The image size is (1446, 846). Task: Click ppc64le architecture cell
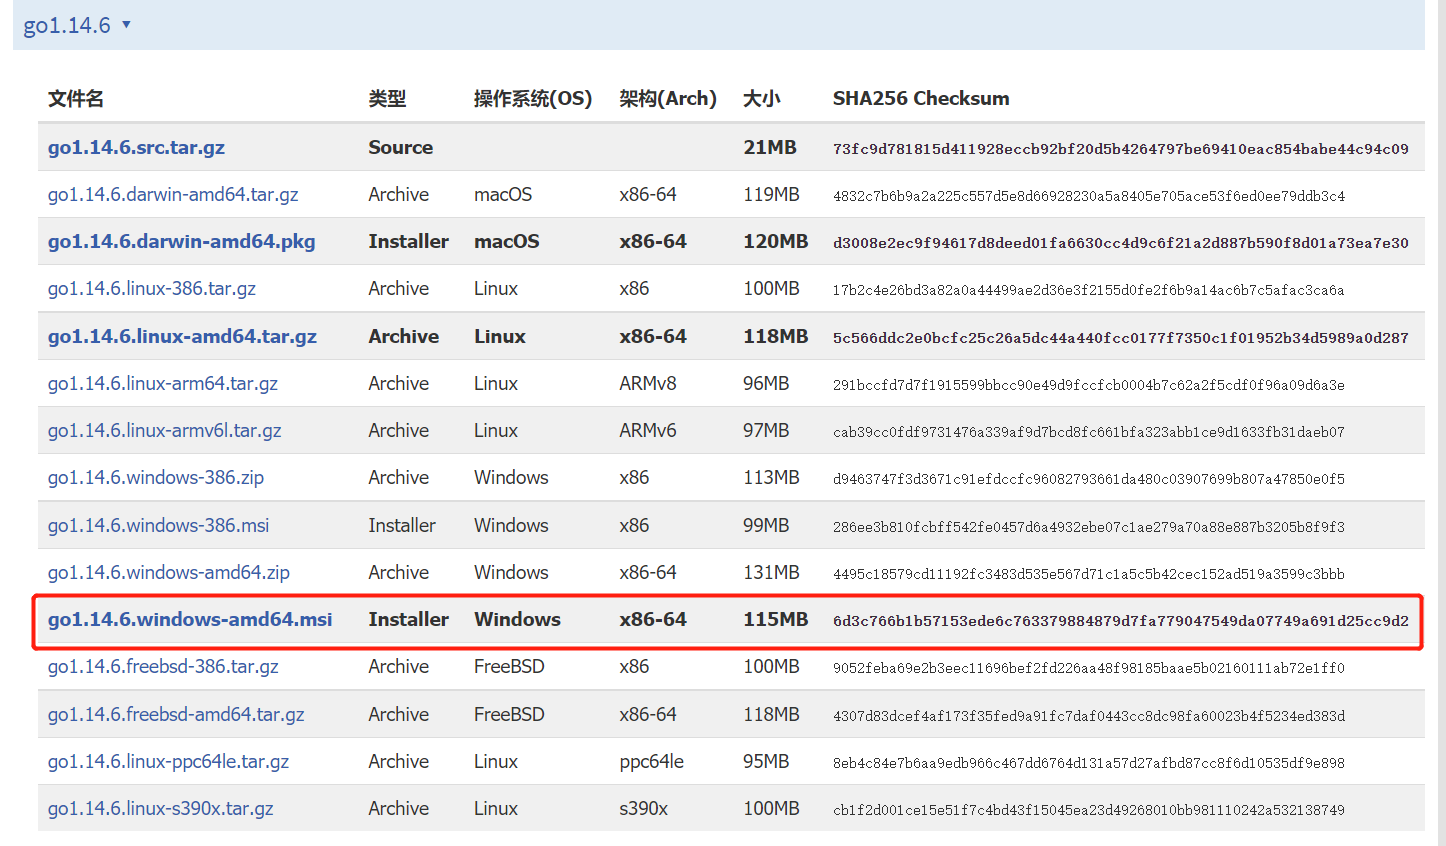(x=651, y=761)
